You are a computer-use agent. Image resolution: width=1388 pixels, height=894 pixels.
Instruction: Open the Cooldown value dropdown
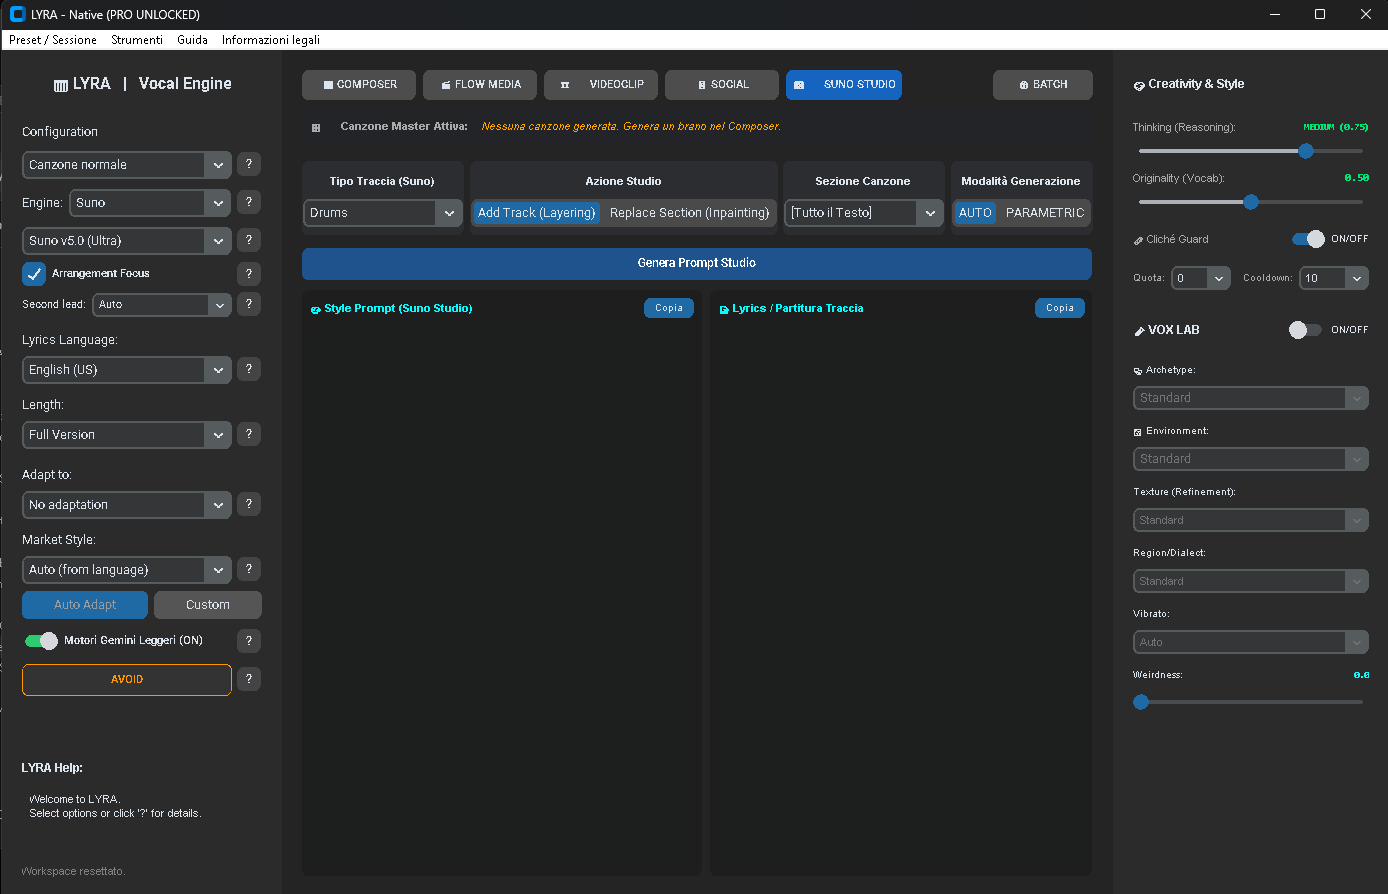point(1333,278)
